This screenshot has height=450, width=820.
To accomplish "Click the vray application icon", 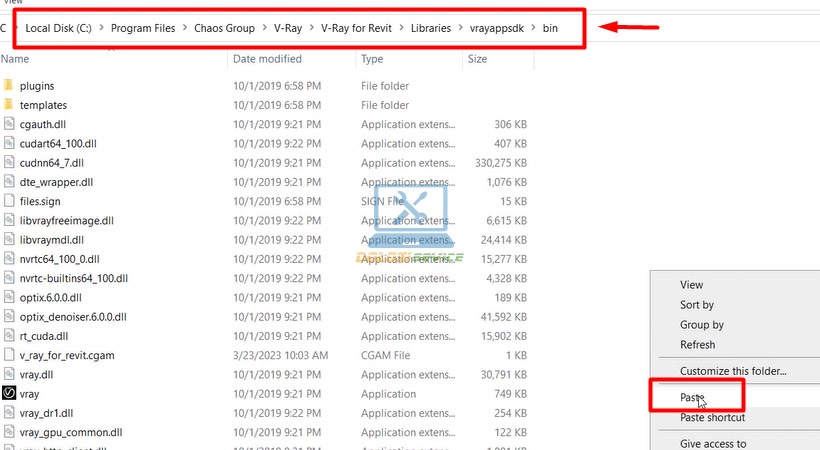I will 9,393.
